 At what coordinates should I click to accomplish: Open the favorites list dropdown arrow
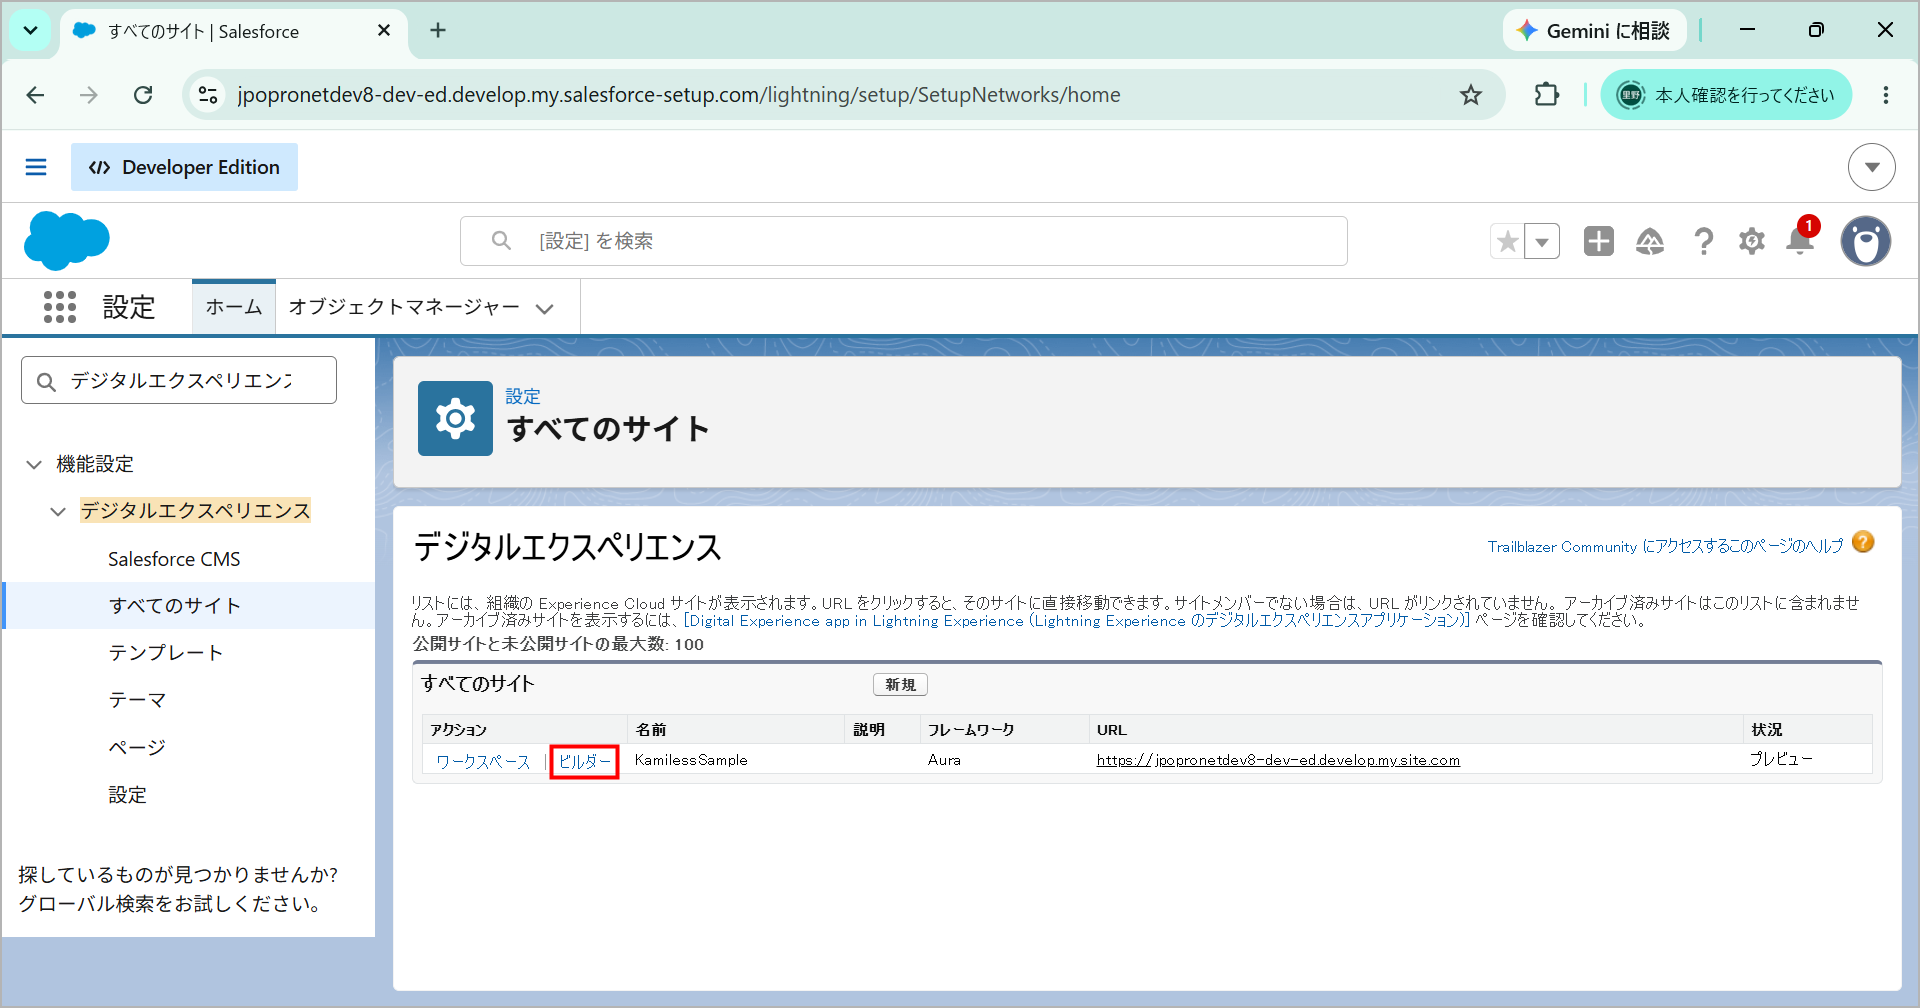click(x=1542, y=241)
